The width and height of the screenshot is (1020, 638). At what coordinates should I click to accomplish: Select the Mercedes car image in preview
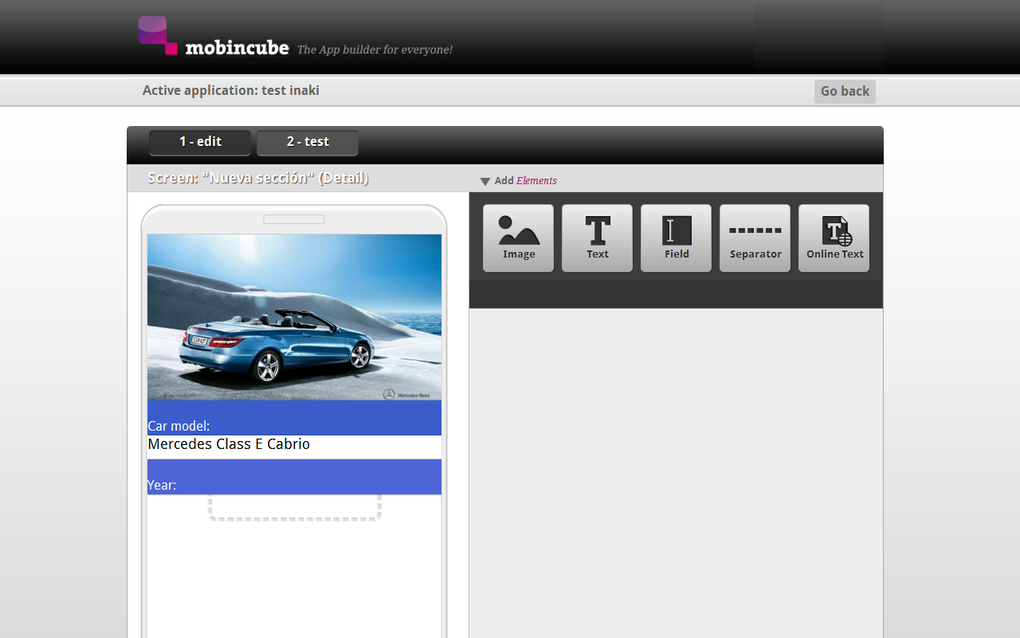[x=294, y=317]
